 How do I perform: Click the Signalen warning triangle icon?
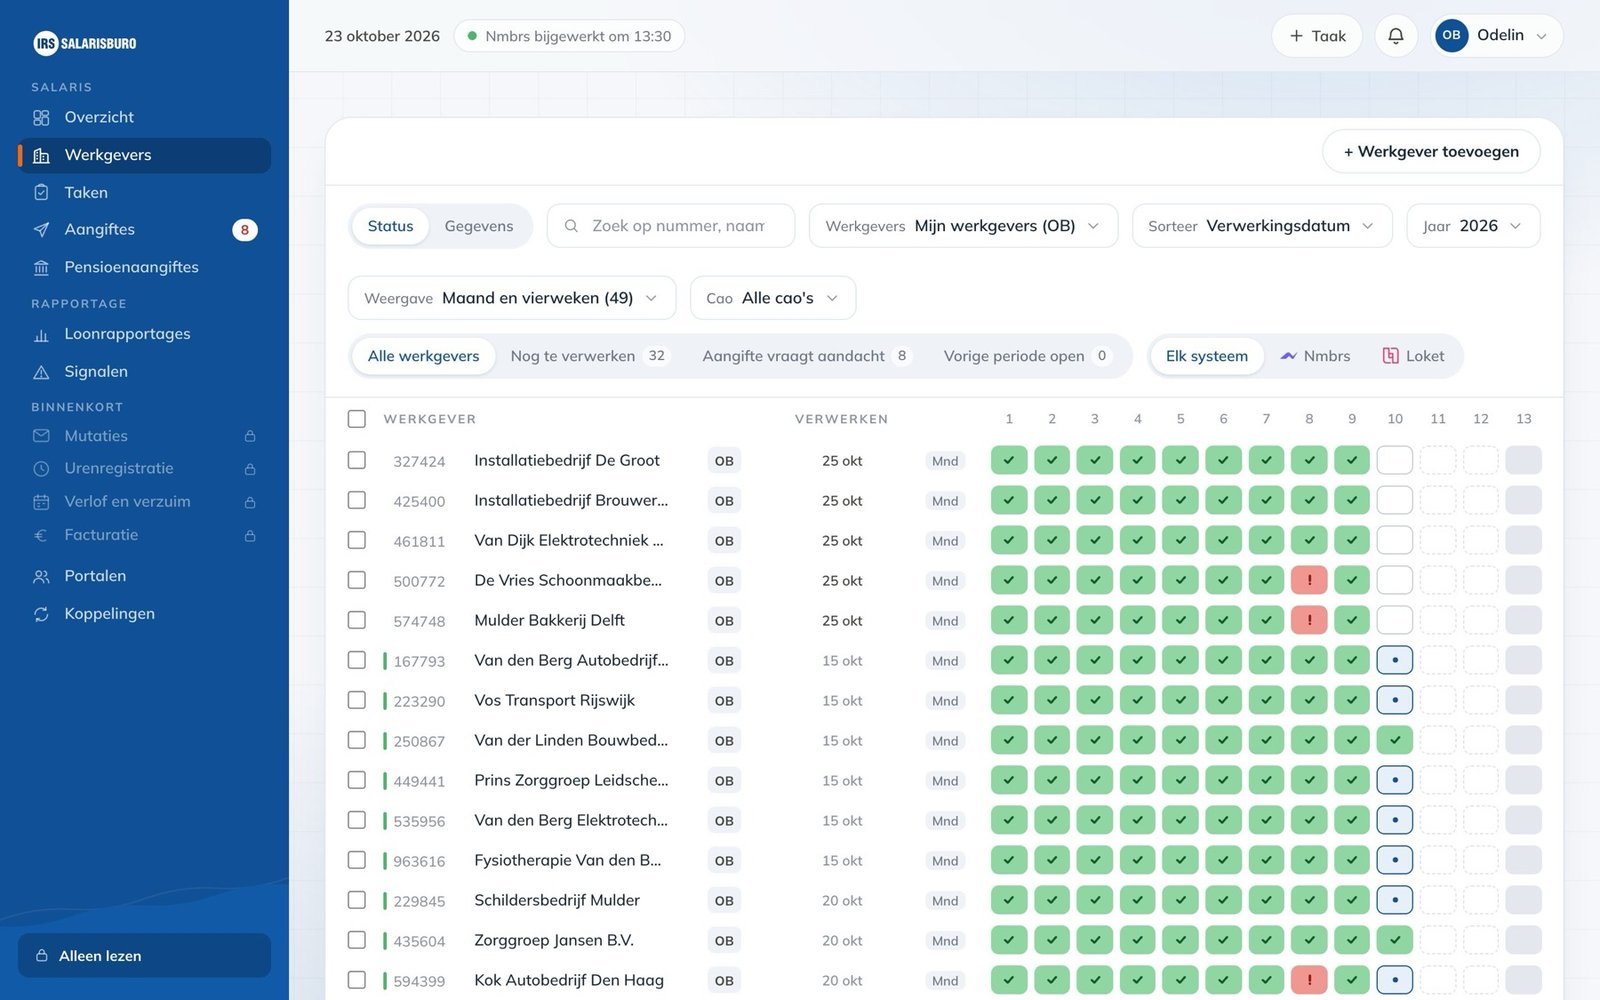(x=41, y=372)
